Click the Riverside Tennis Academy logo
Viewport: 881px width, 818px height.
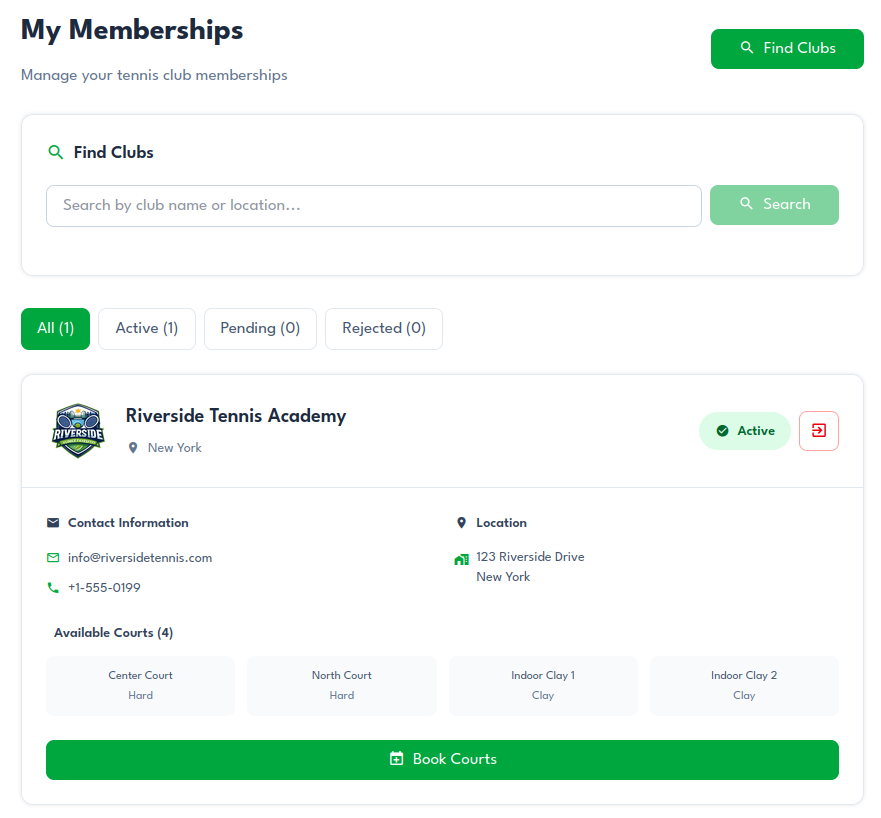pos(77,431)
